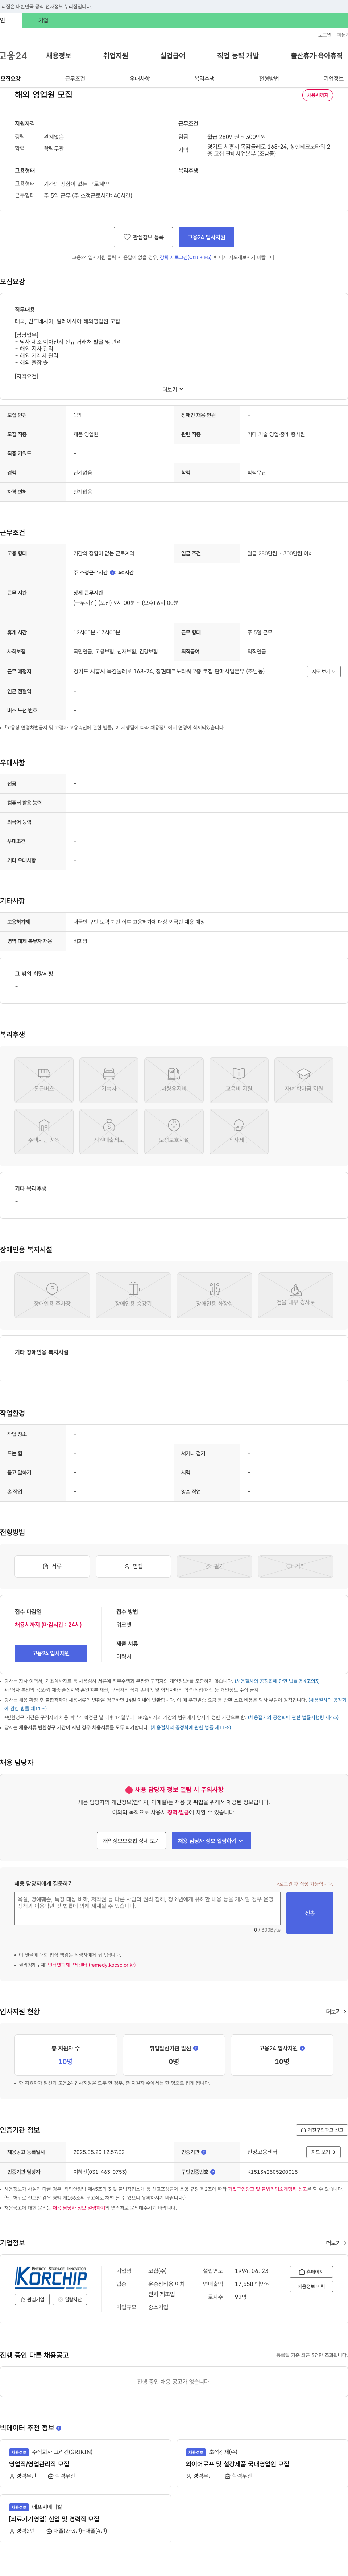The width and height of the screenshot is (348, 2576).
Task: Click the heart 관심정보 등록 button
Action: coord(143,237)
